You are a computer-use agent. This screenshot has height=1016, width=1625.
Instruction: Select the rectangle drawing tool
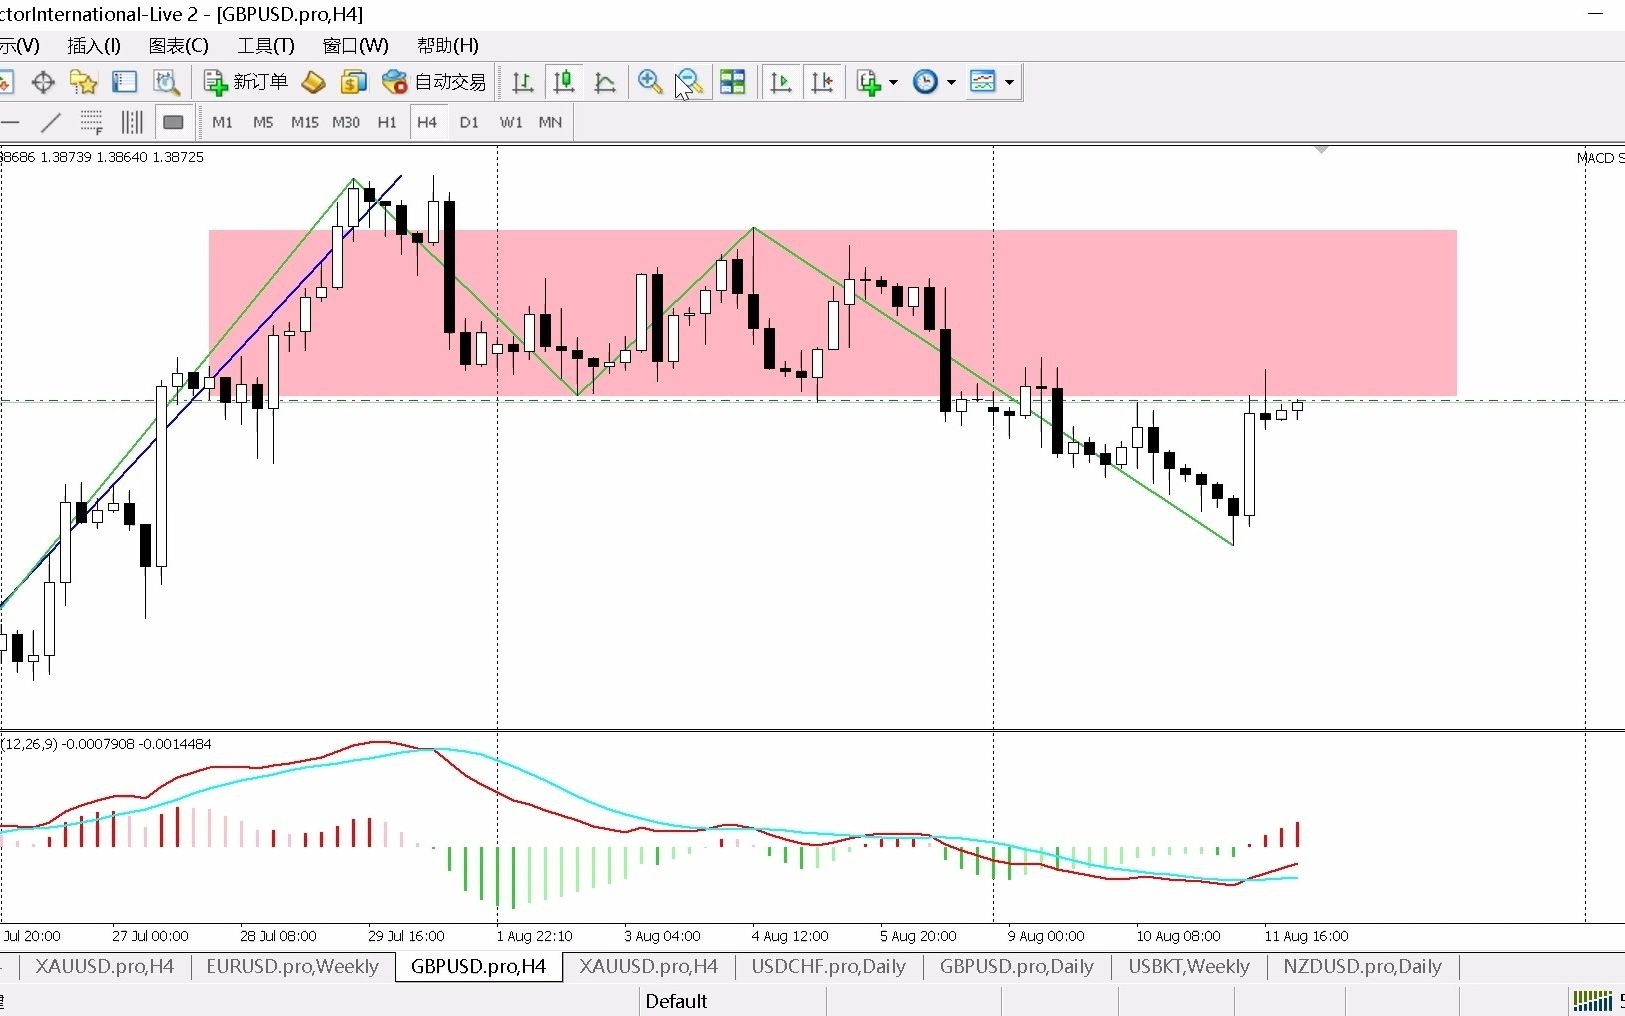click(x=173, y=122)
